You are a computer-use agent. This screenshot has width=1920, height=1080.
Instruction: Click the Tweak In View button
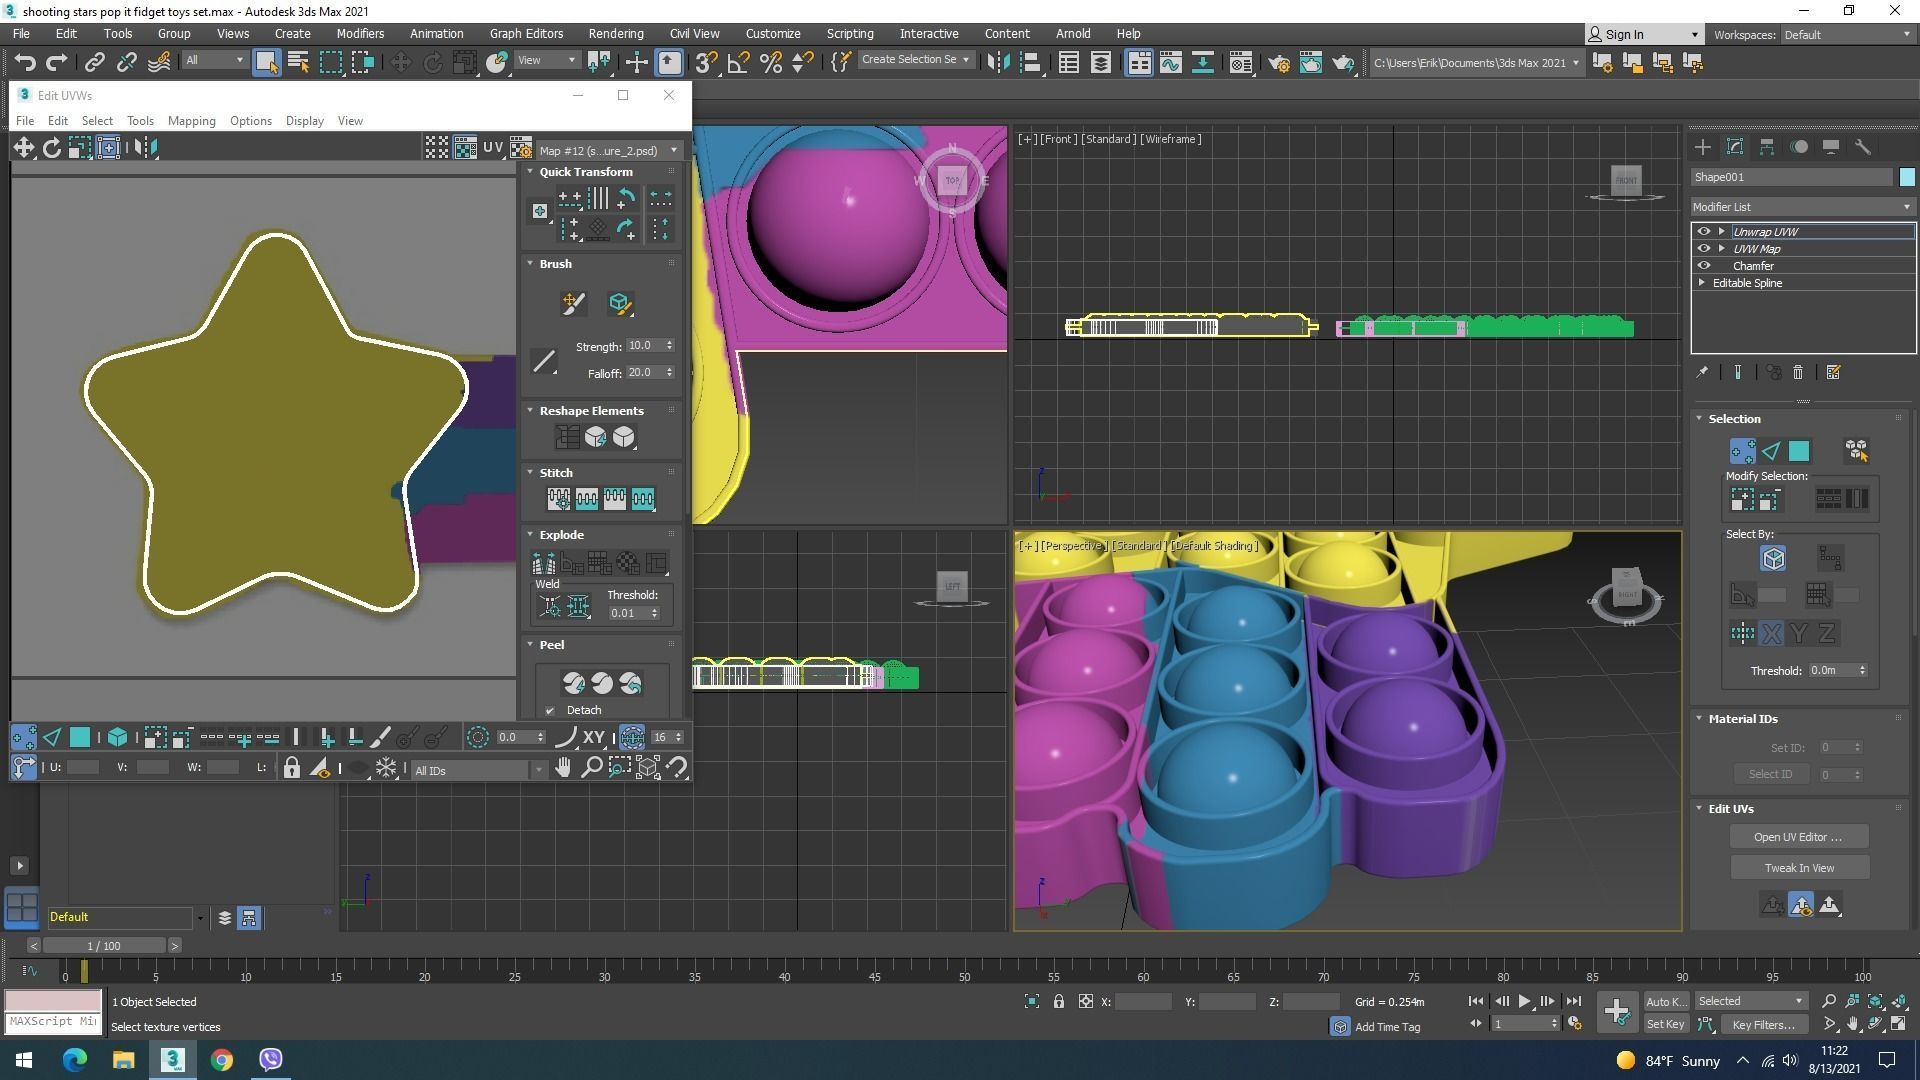click(1798, 868)
